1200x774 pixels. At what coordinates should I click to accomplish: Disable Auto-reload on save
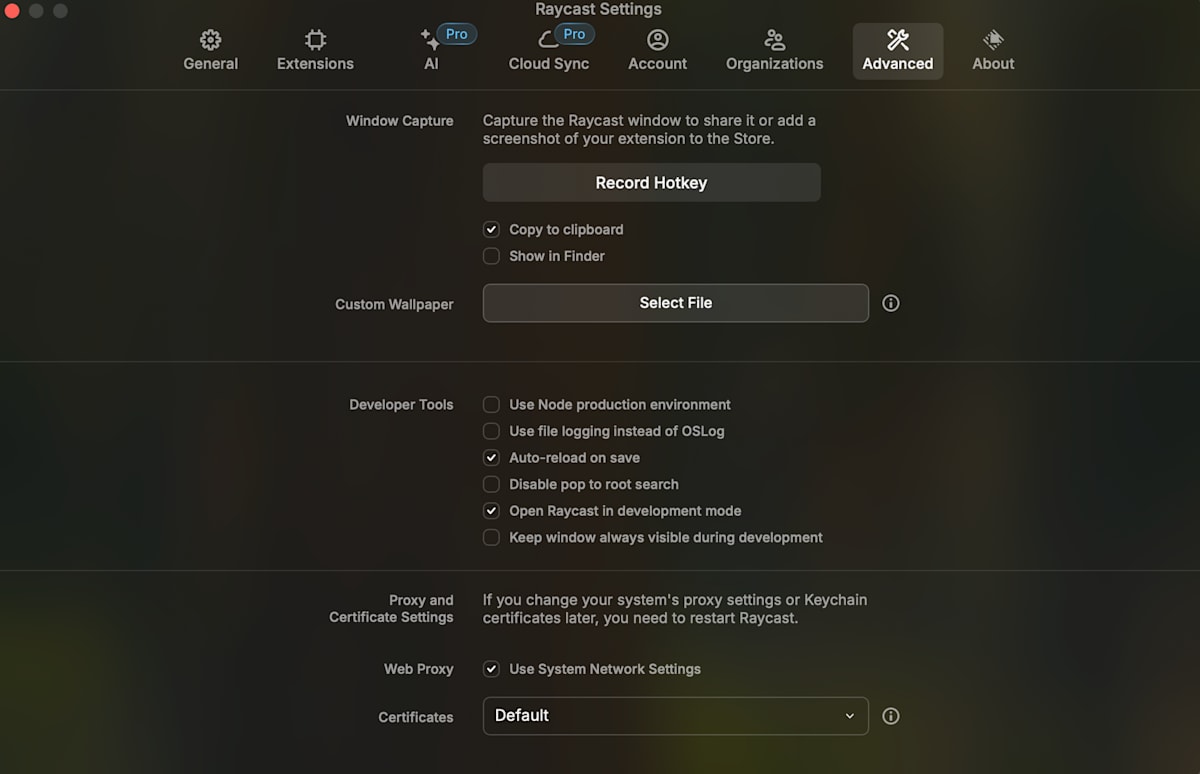pos(491,457)
